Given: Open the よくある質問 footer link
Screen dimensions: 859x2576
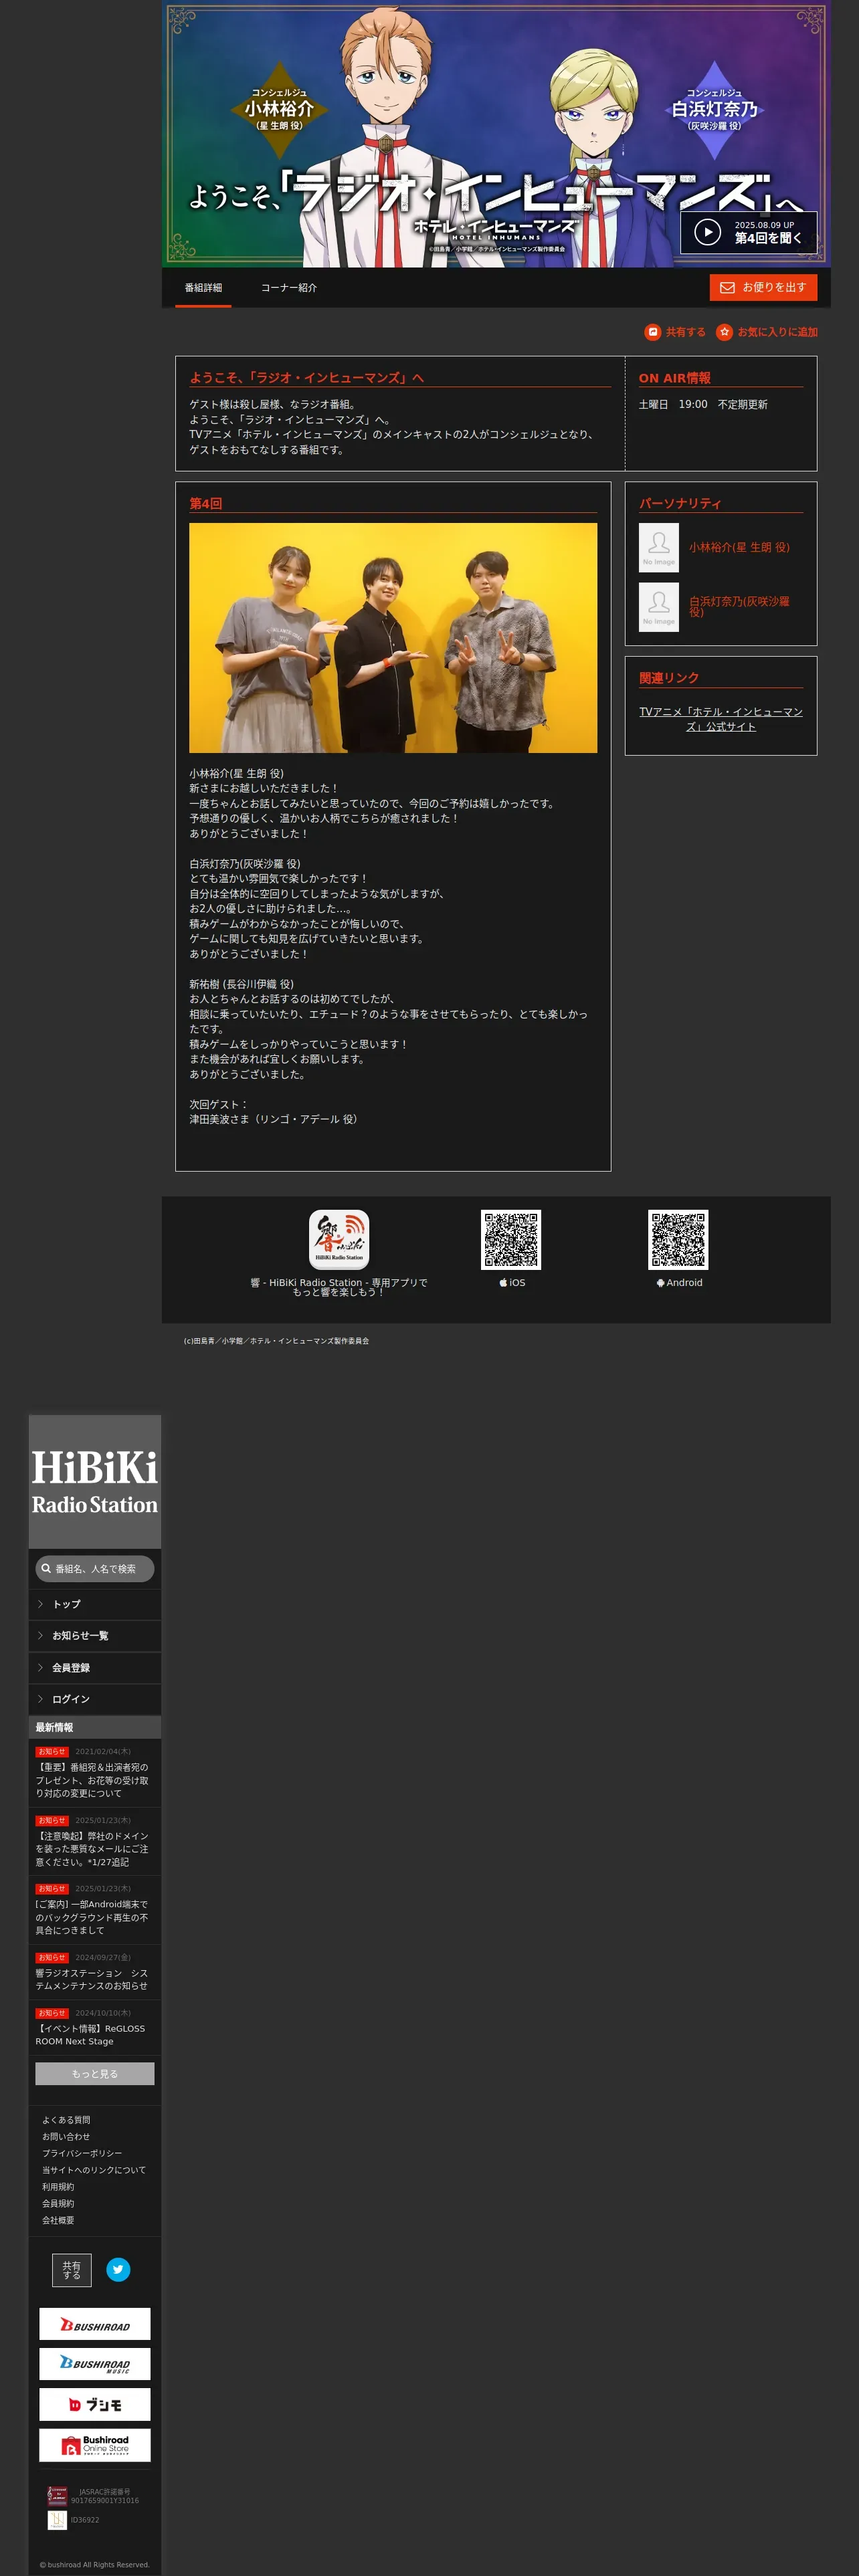Looking at the screenshot, I should [x=66, y=2120].
